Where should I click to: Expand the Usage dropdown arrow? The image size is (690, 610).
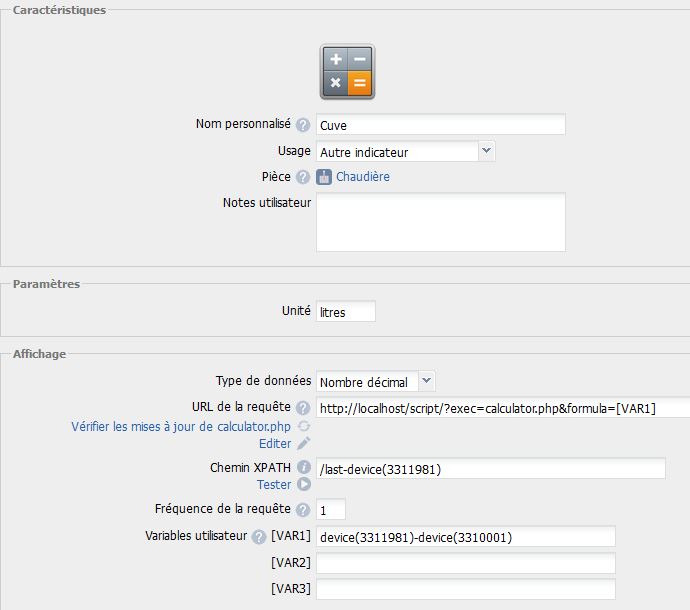coord(486,151)
